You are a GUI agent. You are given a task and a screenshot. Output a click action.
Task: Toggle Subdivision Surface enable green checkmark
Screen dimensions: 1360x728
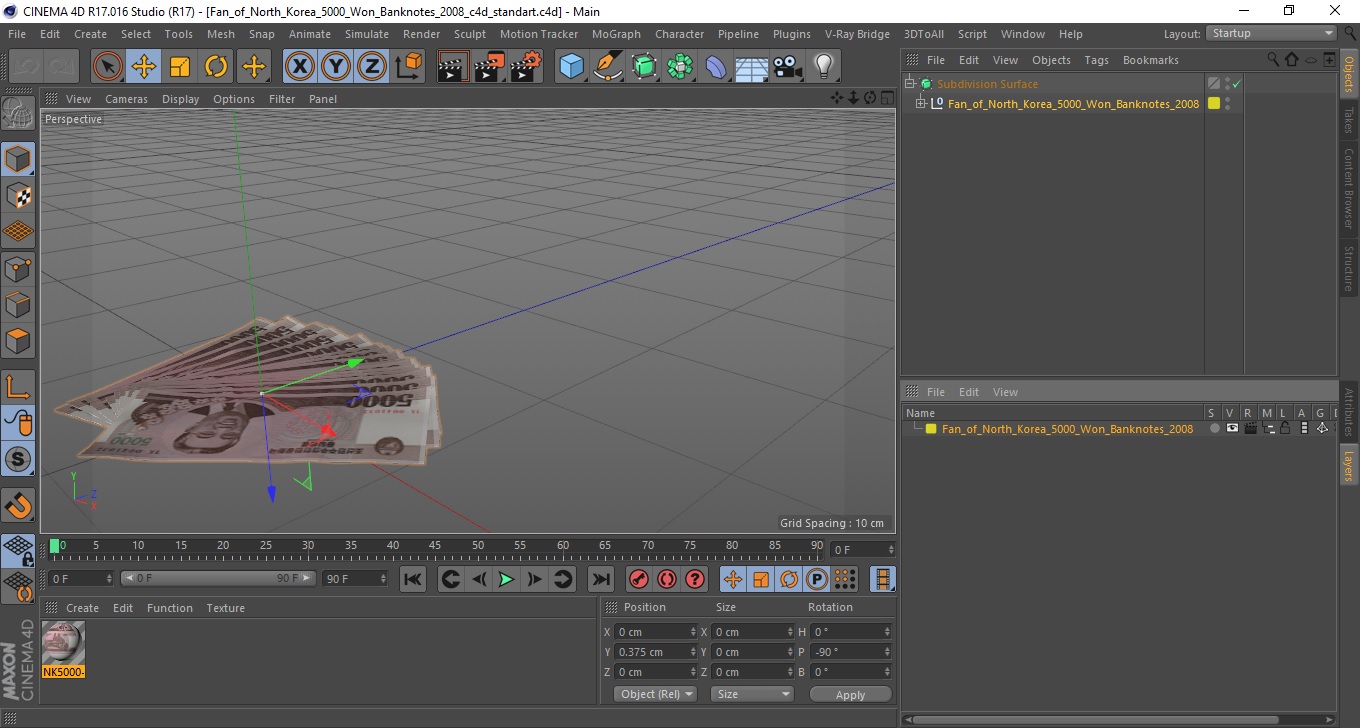1237,84
